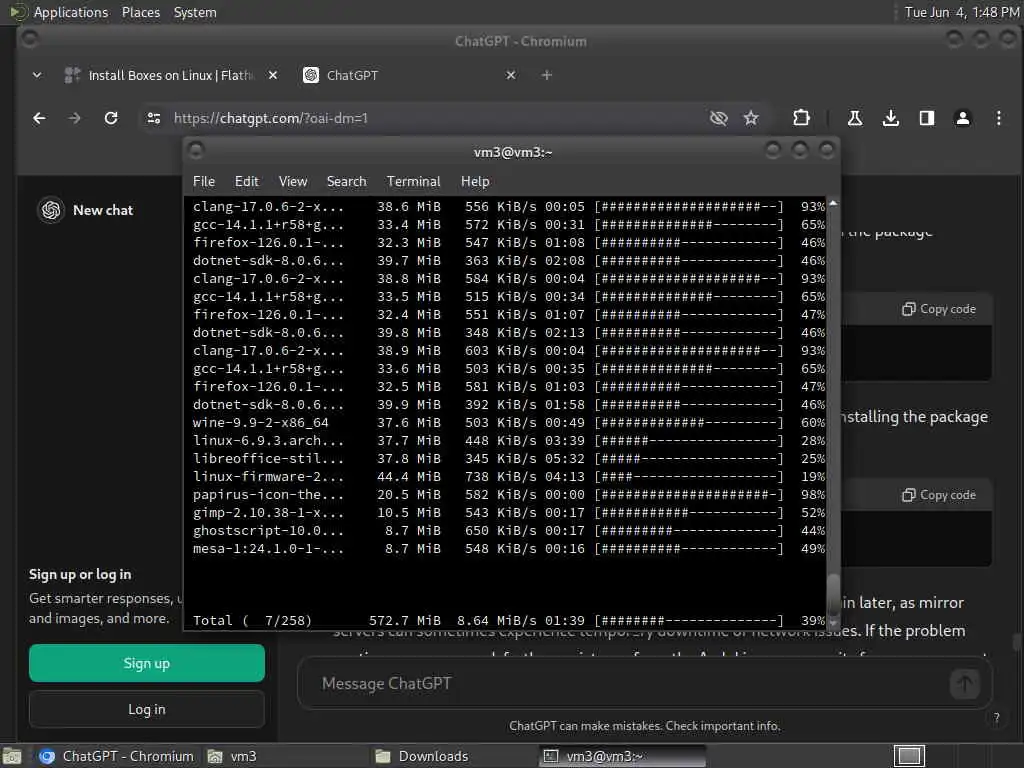
Task: Open the System menu
Action: [195, 12]
